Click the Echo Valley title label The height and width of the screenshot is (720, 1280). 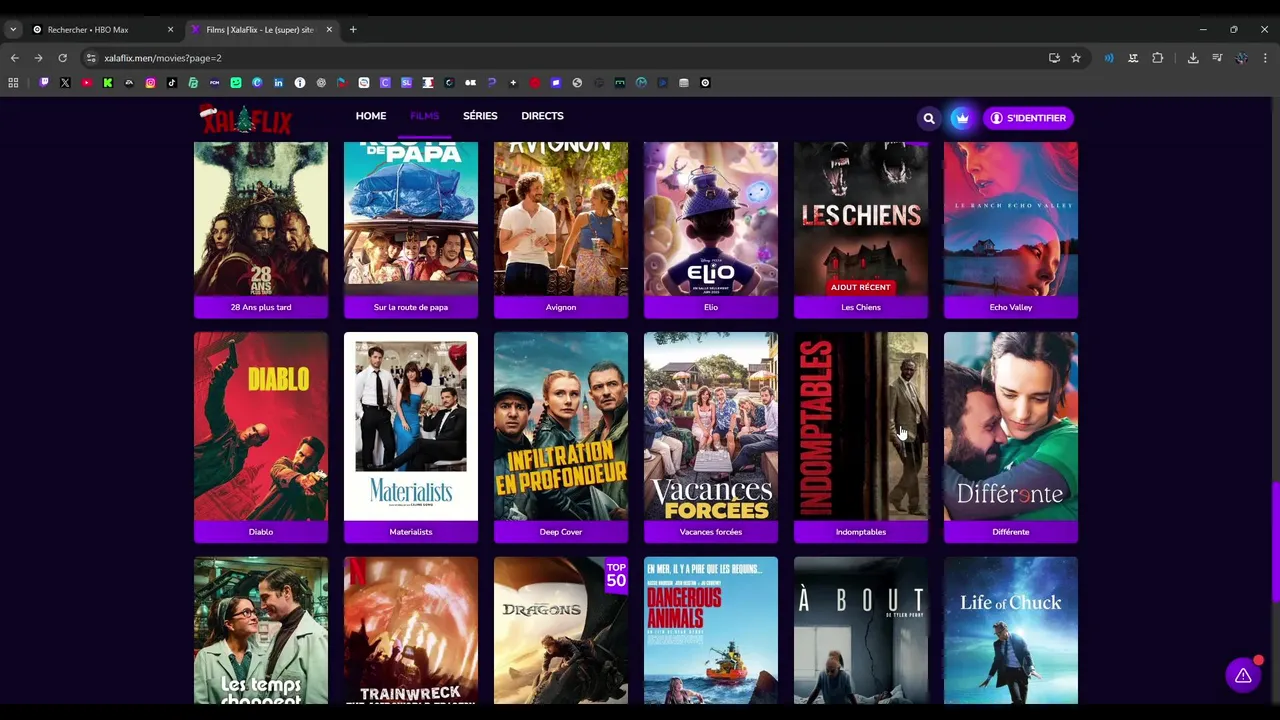1011,307
